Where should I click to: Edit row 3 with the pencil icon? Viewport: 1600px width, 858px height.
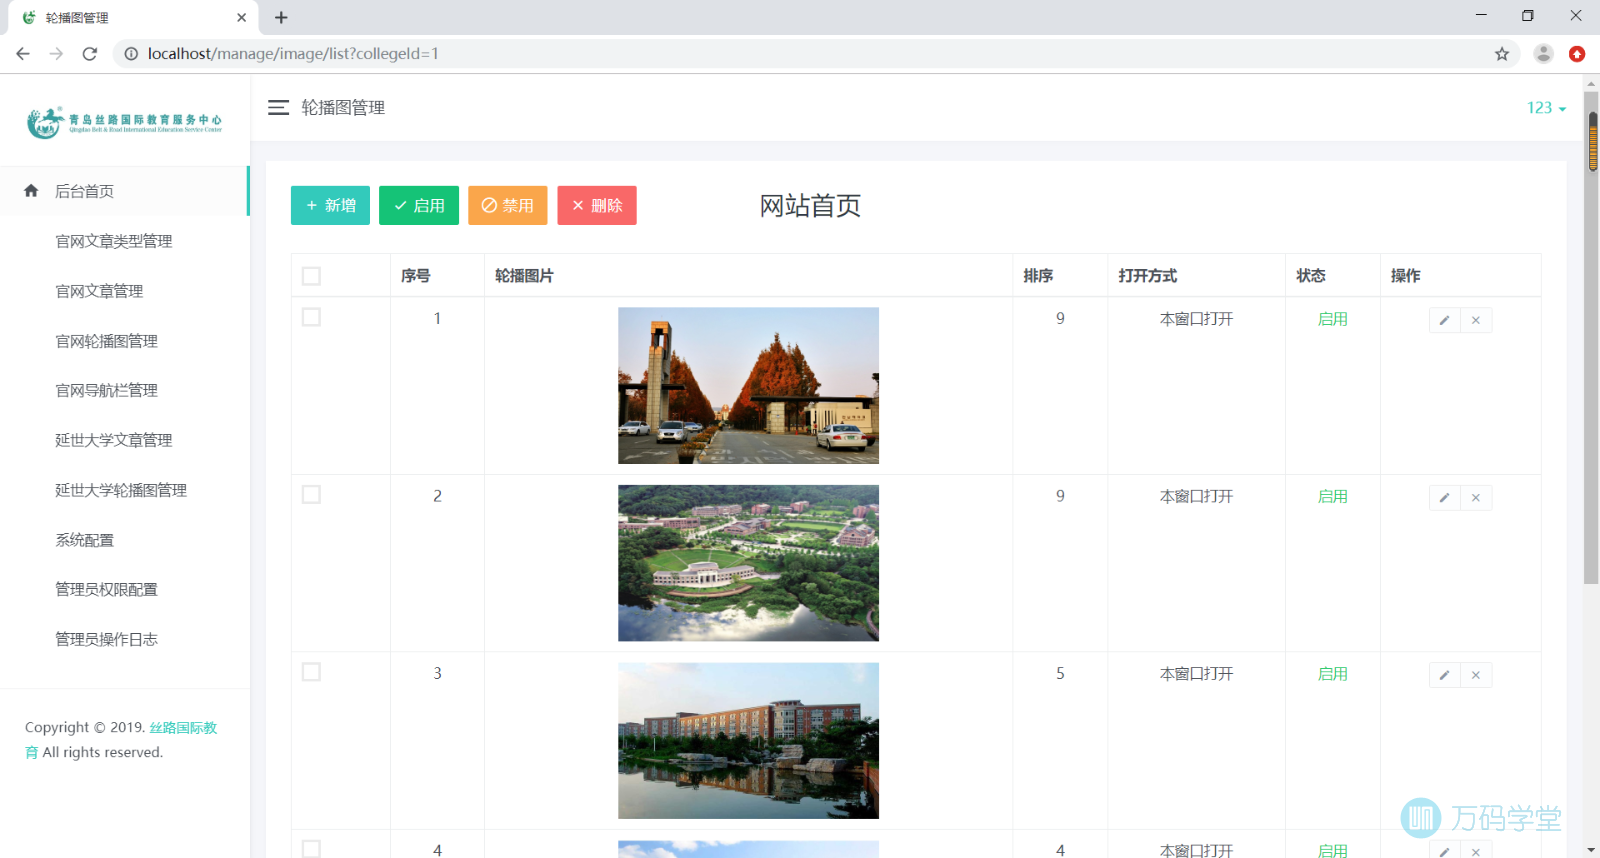pos(1444,675)
